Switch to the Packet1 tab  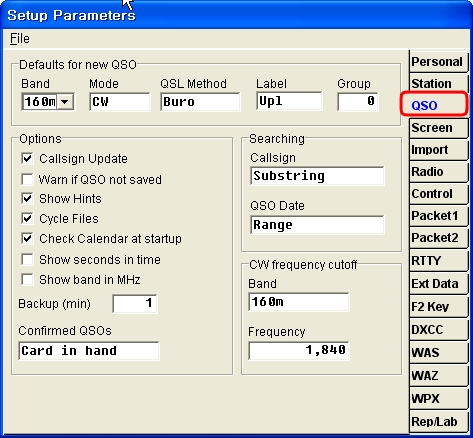click(438, 216)
